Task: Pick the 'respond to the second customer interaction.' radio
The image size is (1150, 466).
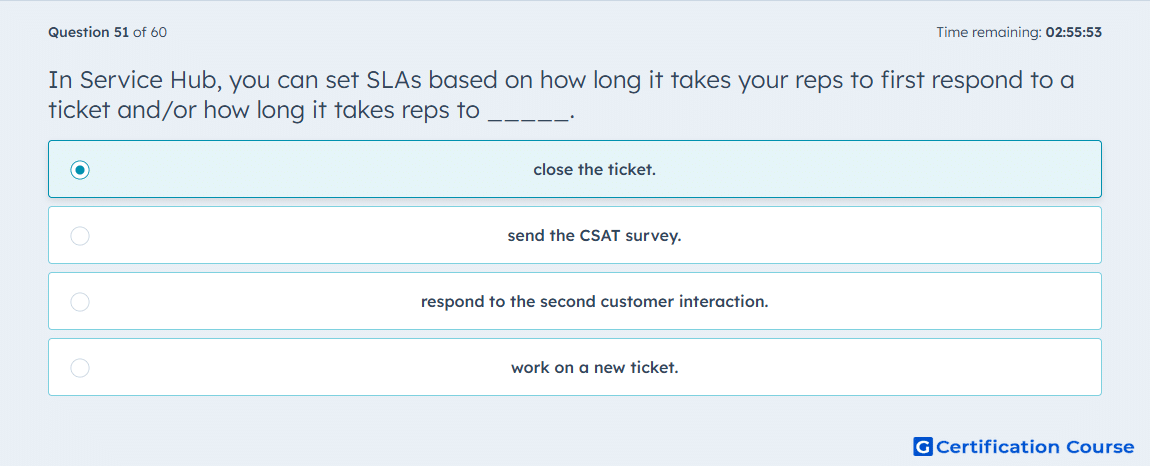Action: pyautogui.click(x=80, y=302)
